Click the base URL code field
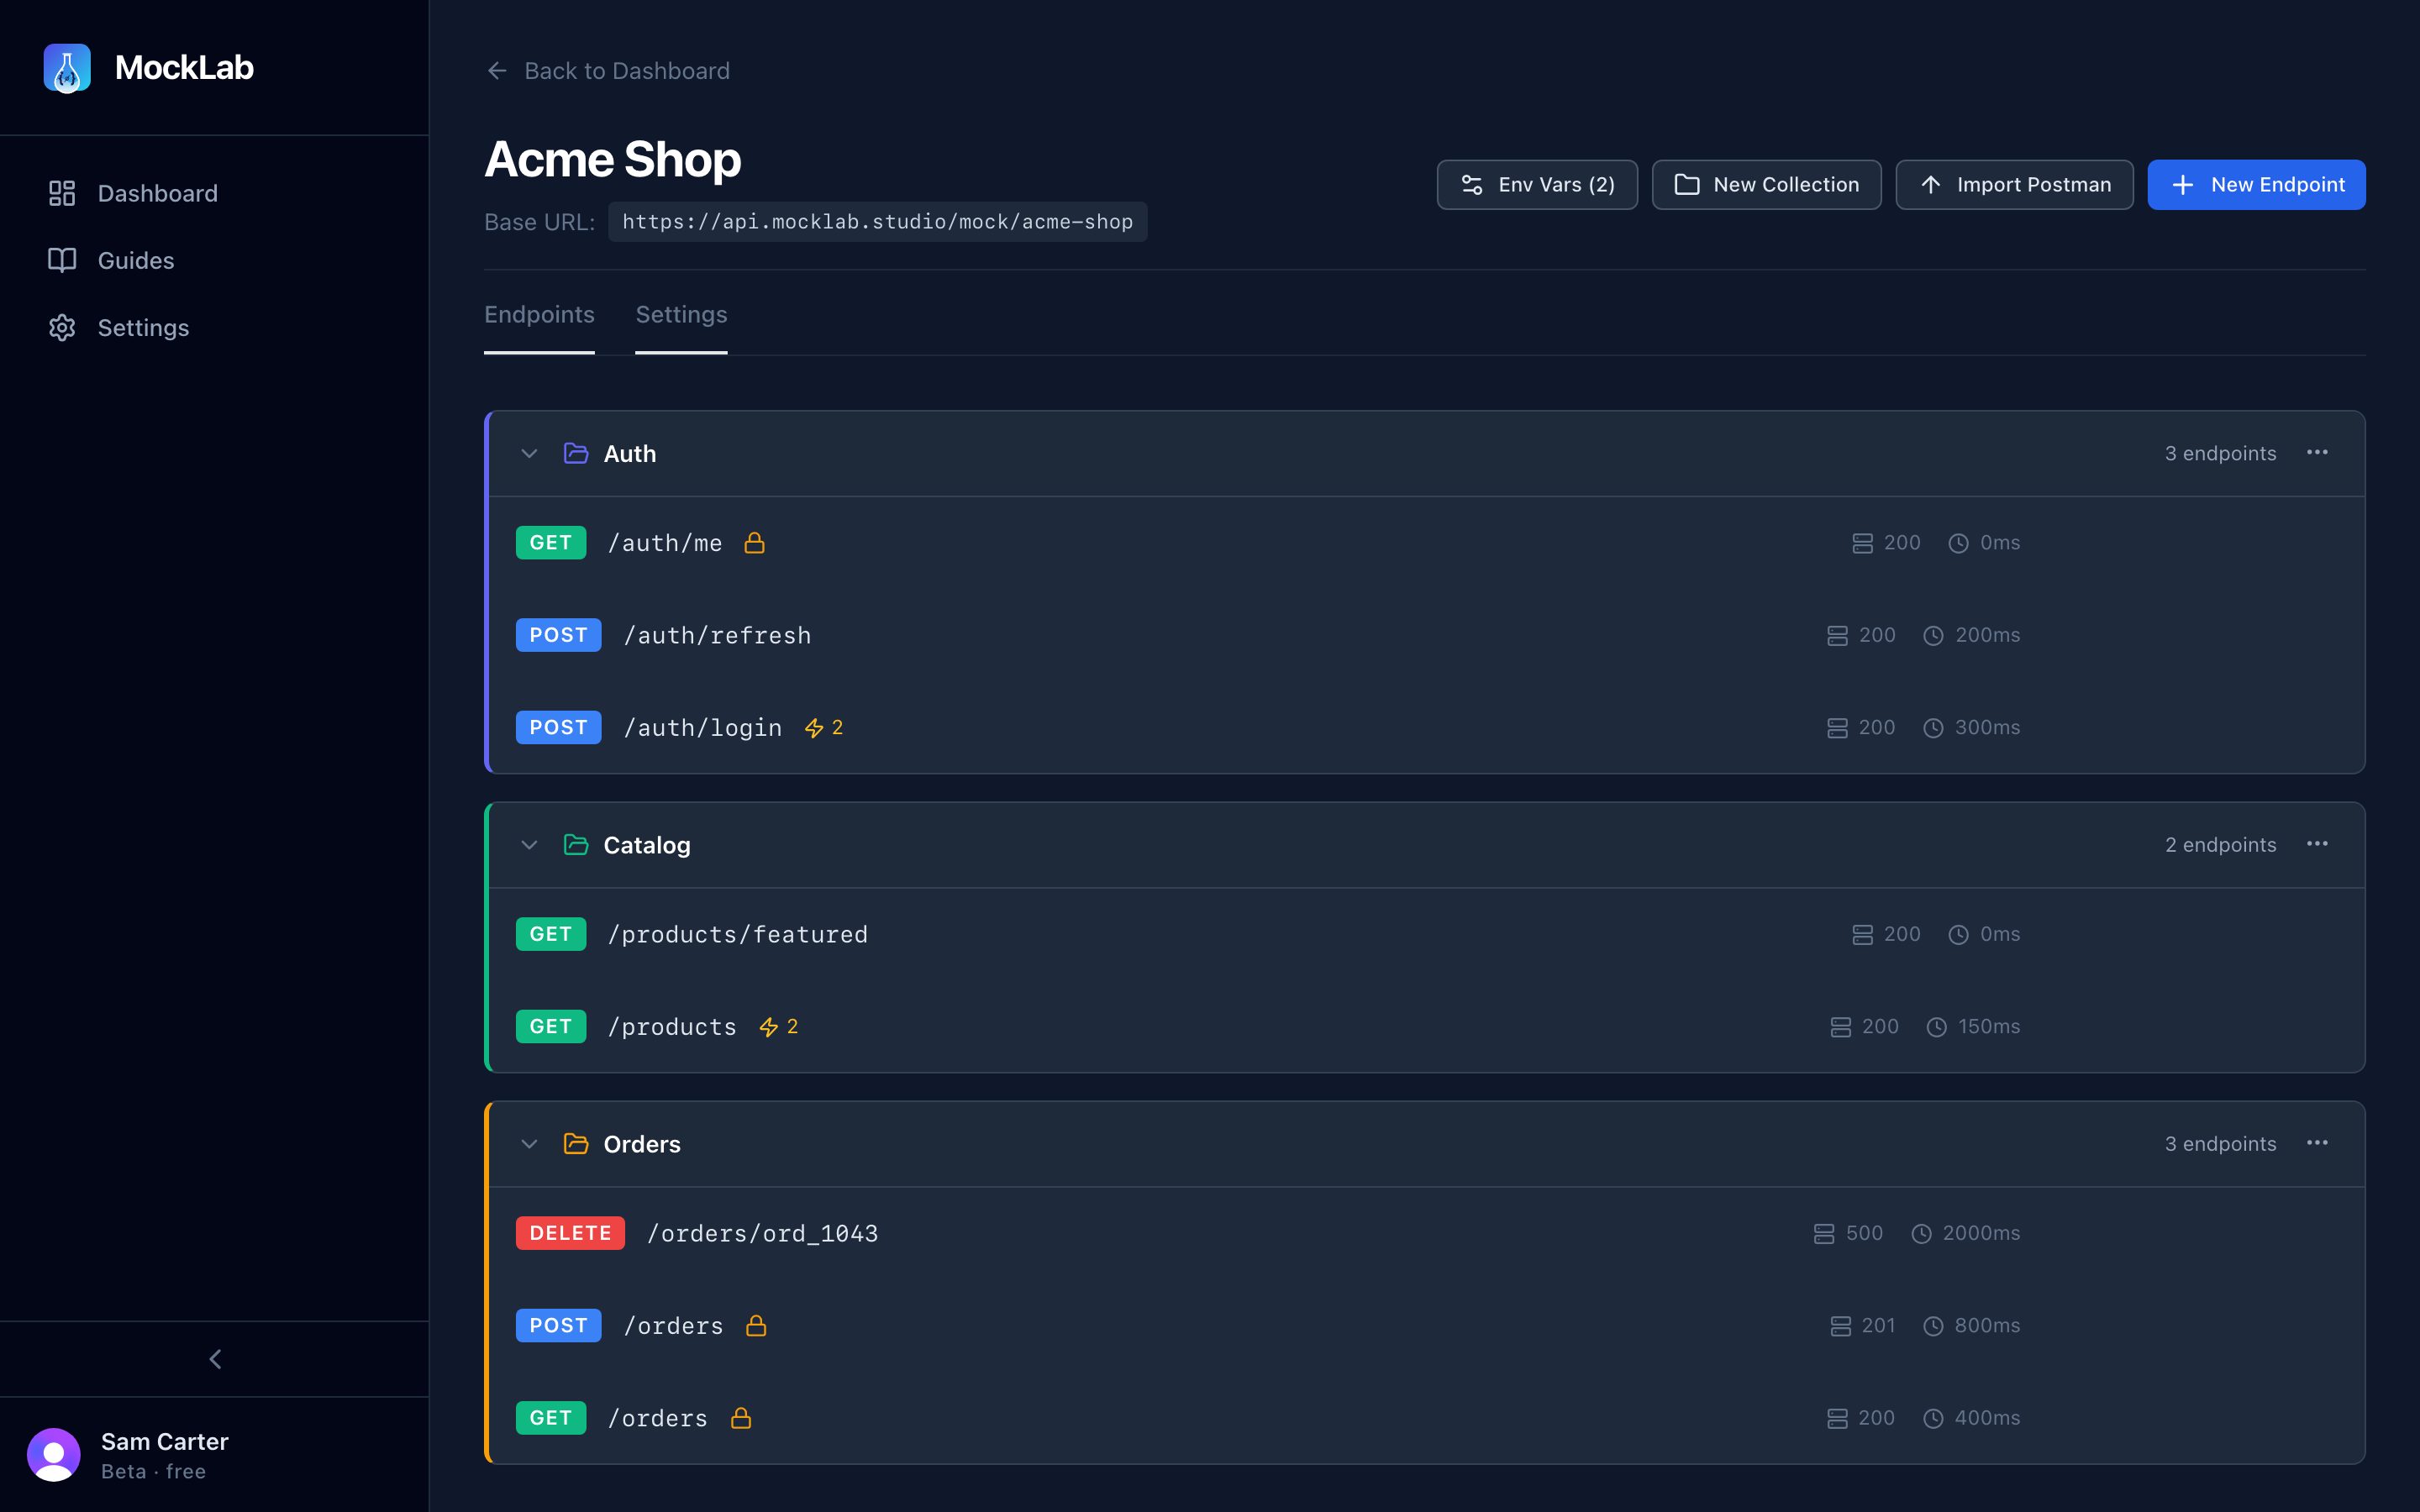The width and height of the screenshot is (2420, 1512). coord(878,222)
